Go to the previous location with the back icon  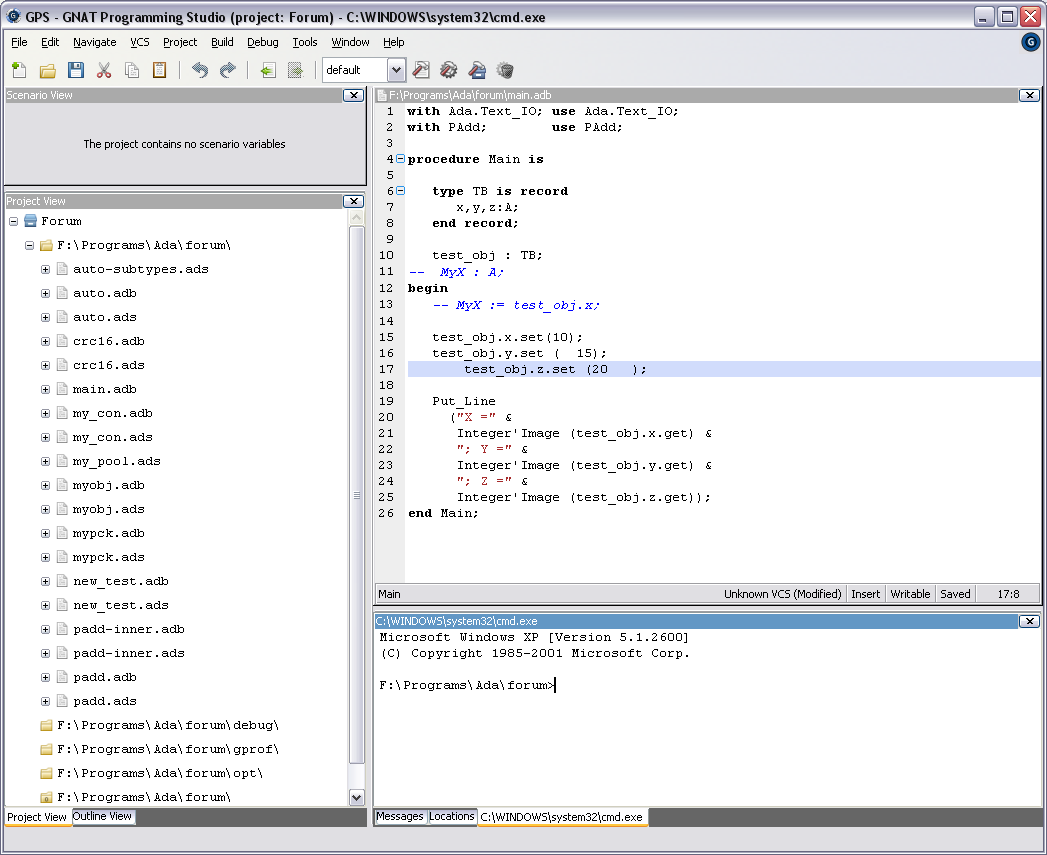pyautogui.click(x=267, y=70)
